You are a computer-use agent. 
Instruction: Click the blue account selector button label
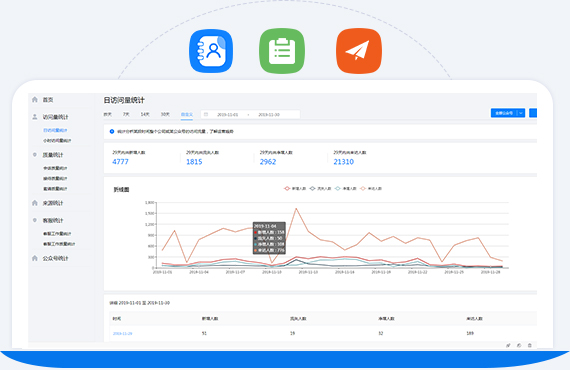[x=504, y=113]
